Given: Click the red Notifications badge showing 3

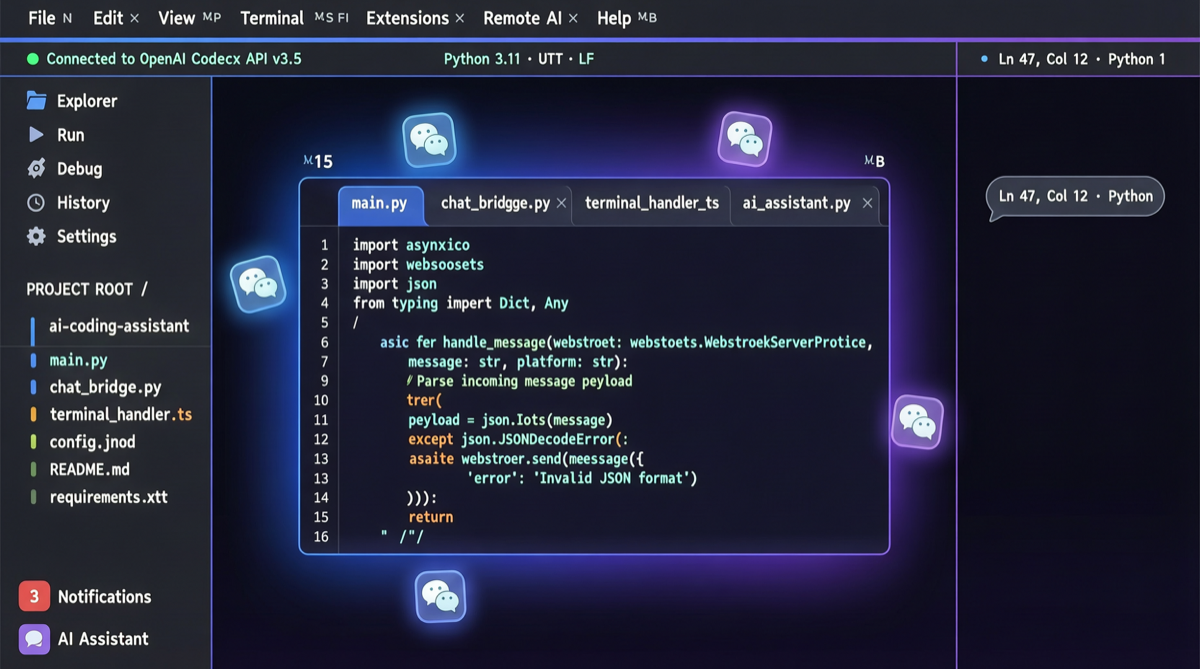Looking at the screenshot, I should pos(34,597).
